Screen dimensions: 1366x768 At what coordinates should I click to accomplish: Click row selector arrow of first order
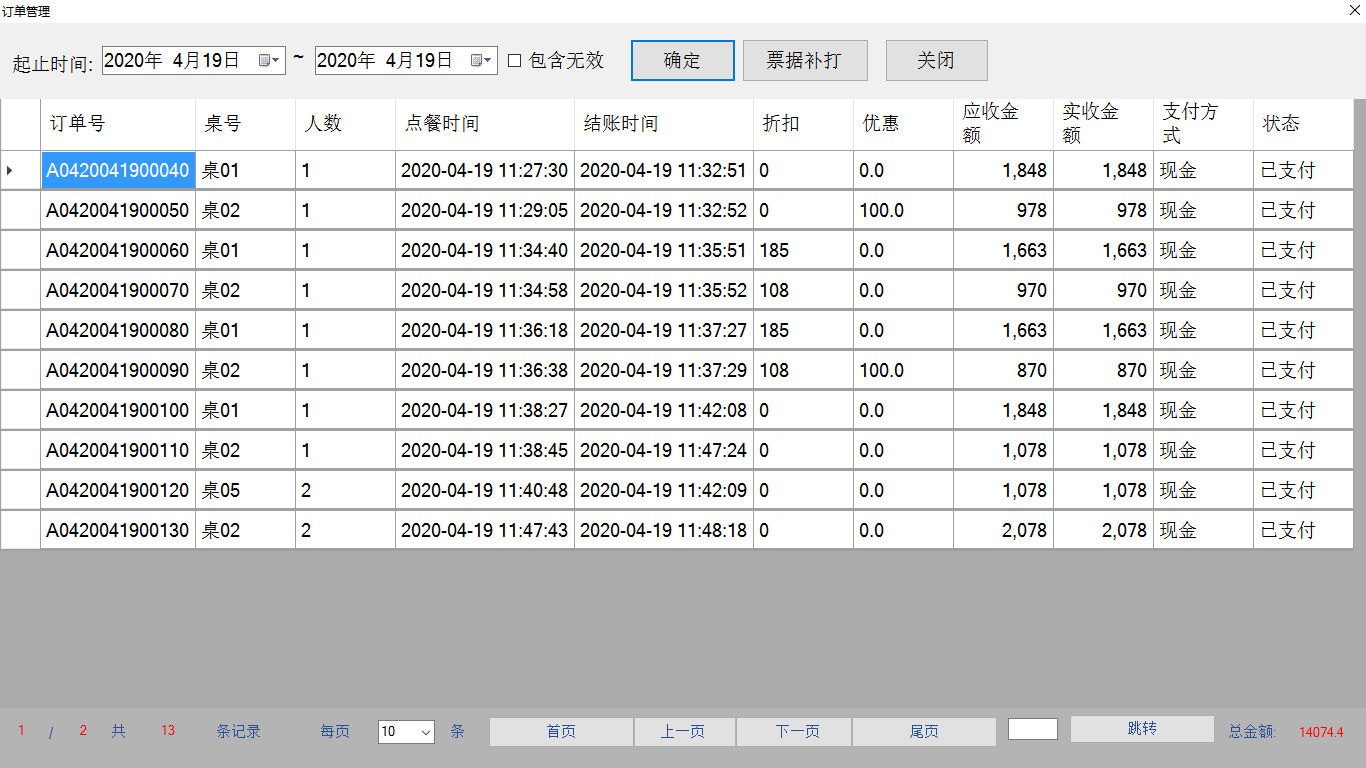(20, 171)
